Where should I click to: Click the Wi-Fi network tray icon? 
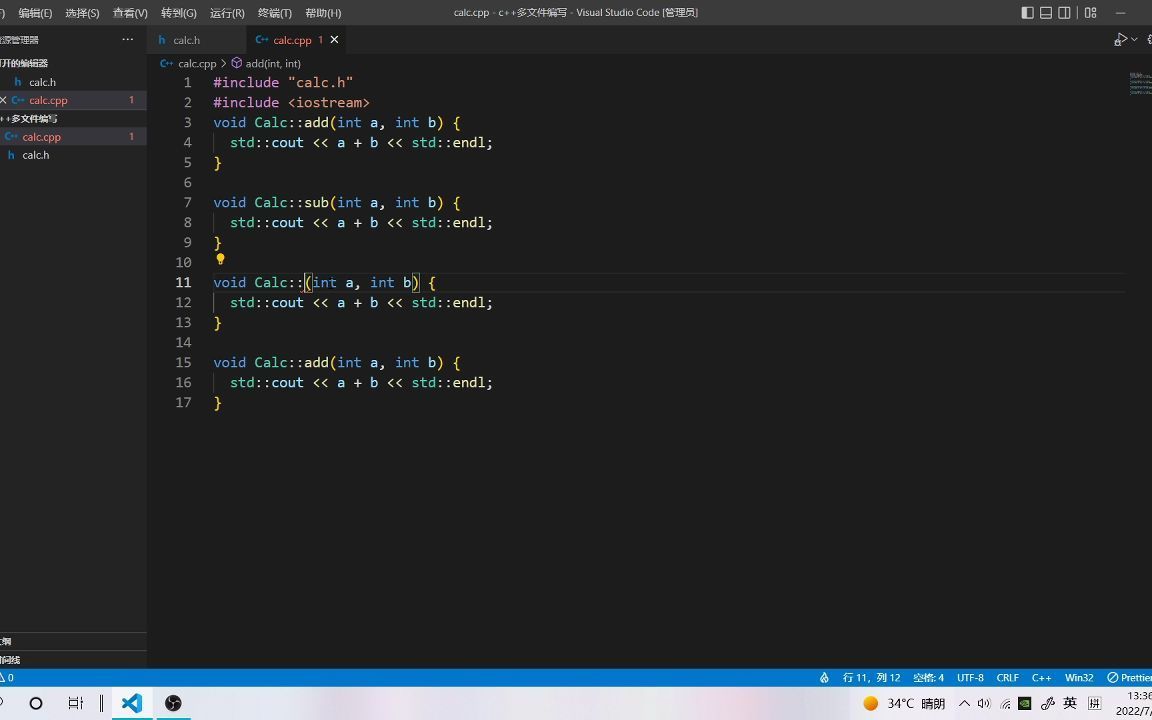tap(1005, 704)
